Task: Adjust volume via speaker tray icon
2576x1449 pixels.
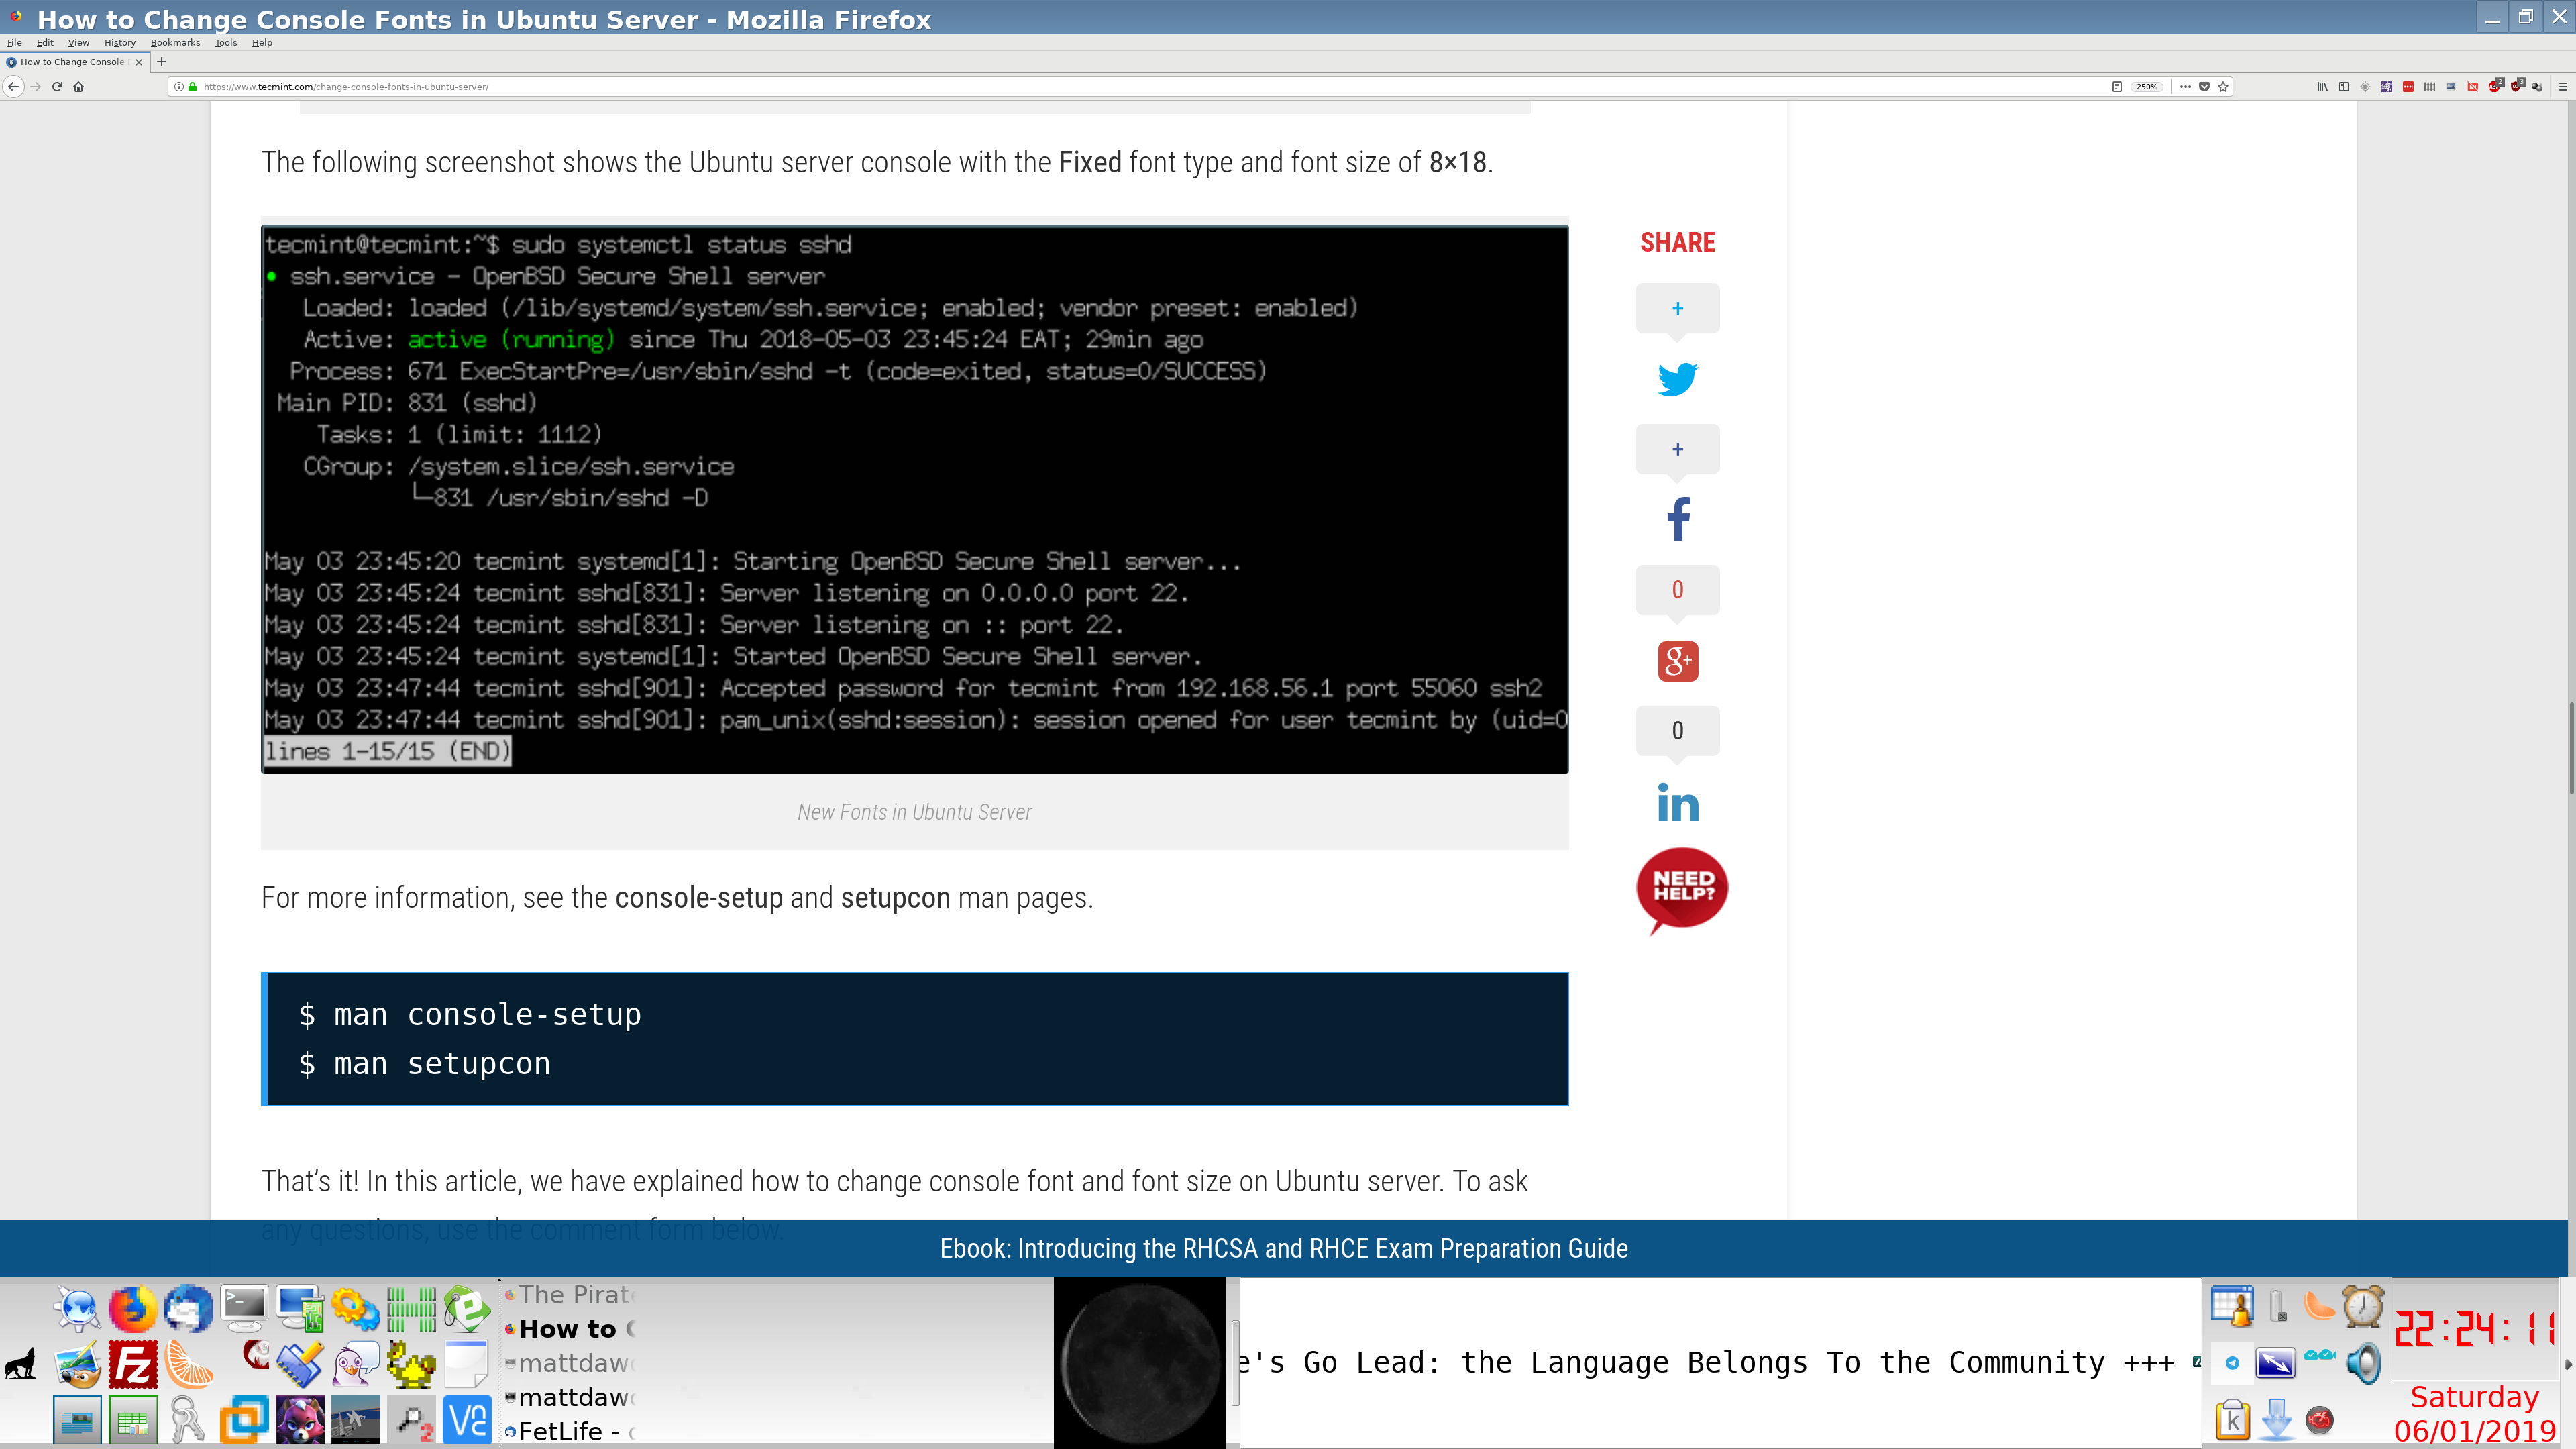Action: point(2364,1363)
